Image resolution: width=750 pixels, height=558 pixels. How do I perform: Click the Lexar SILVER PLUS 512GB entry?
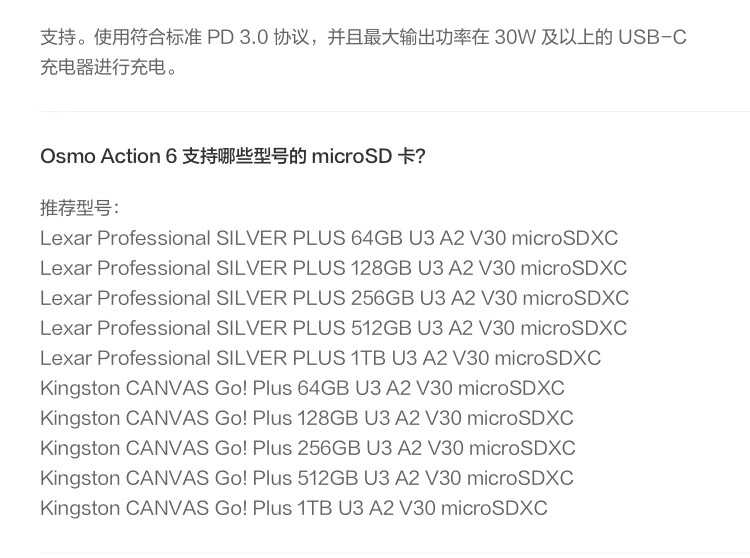[x=333, y=328]
